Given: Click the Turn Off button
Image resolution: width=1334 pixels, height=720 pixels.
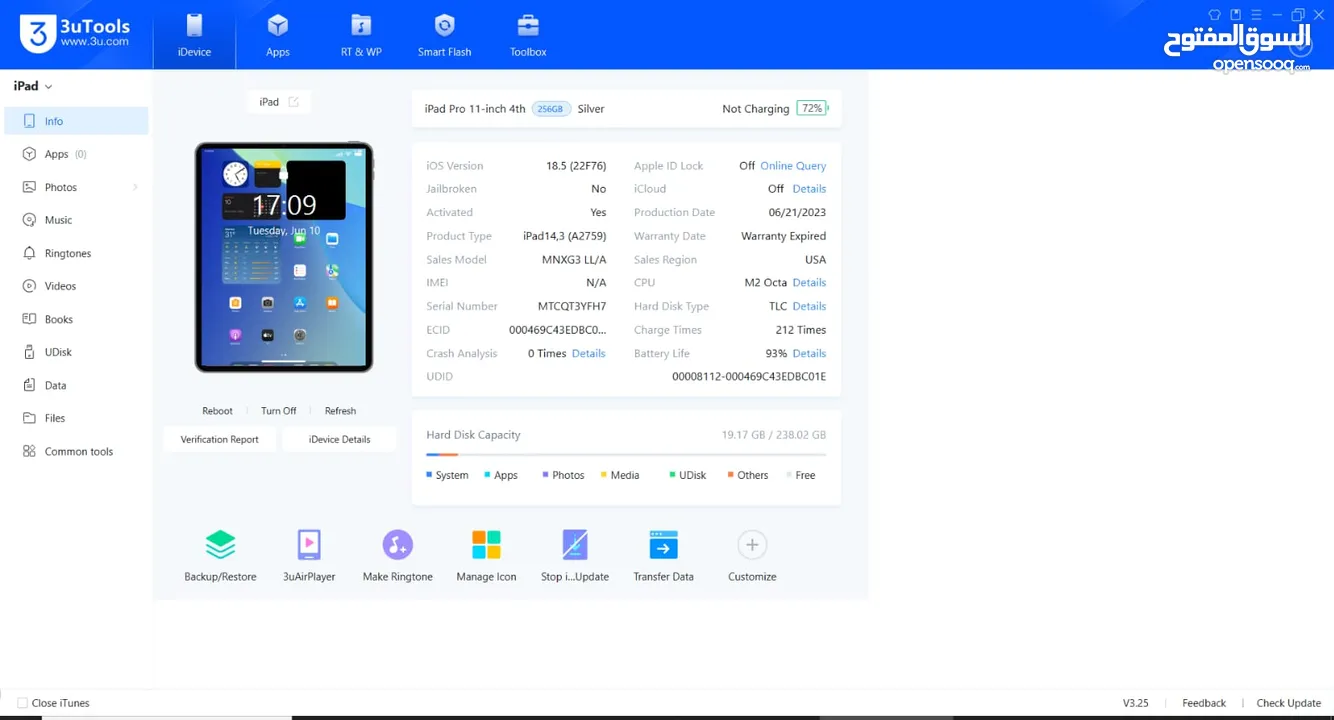Looking at the screenshot, I should 278,411.
